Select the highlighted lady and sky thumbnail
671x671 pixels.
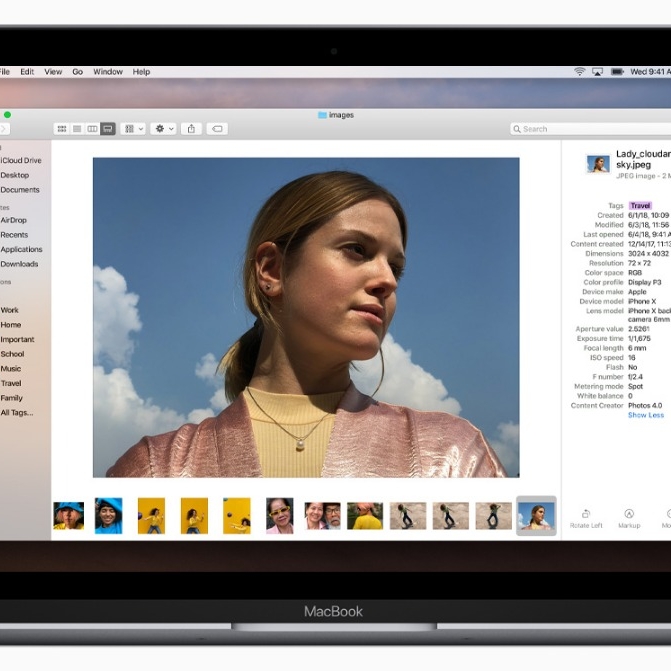click(536, 516)
